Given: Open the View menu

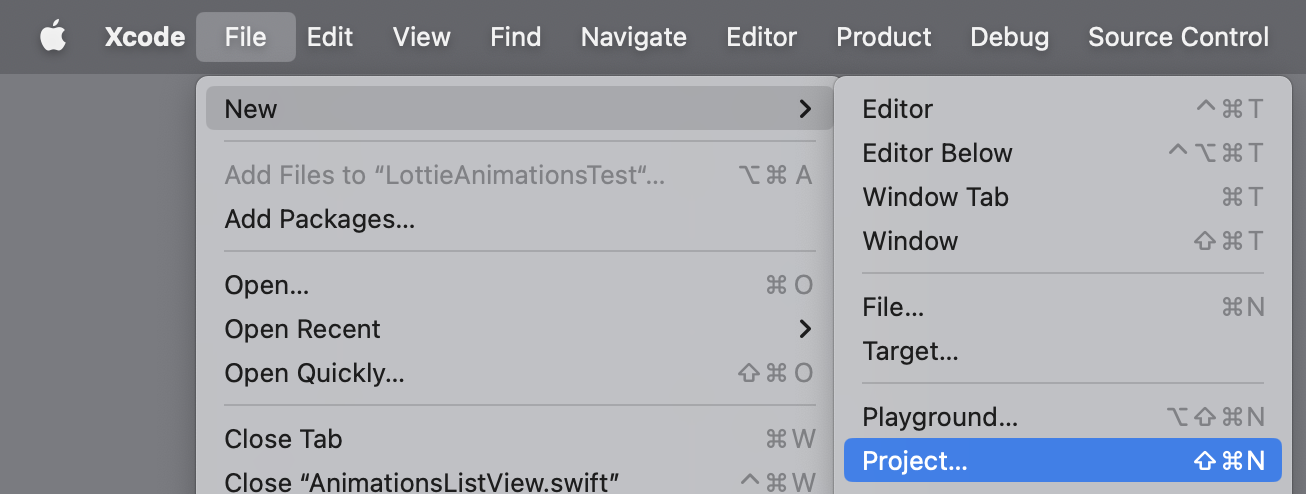Looking at the screenshot, I should click(x=421, y=37).
